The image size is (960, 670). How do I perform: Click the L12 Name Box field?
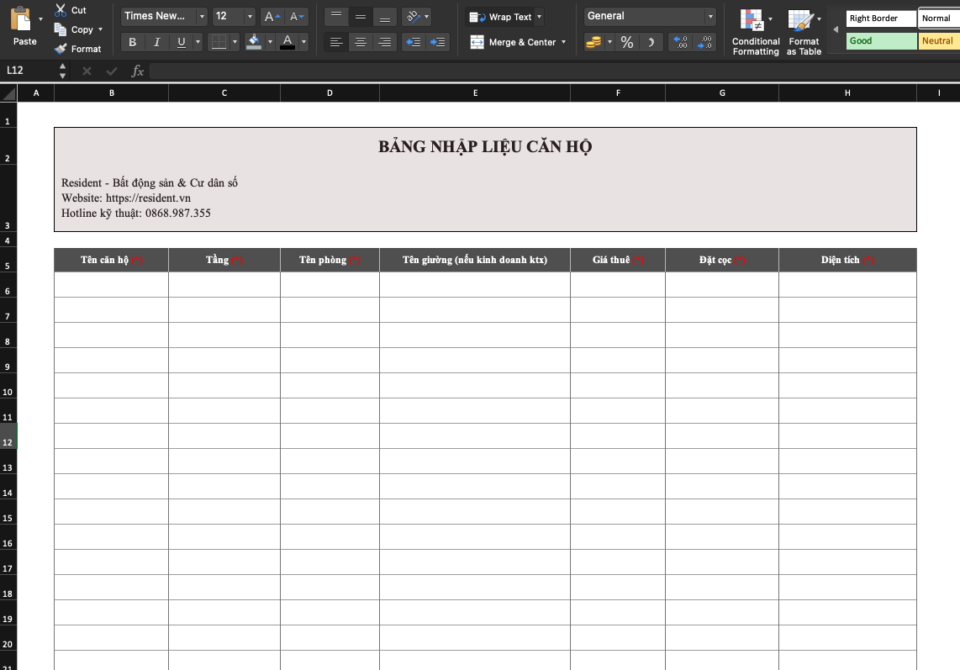[30, 71]
